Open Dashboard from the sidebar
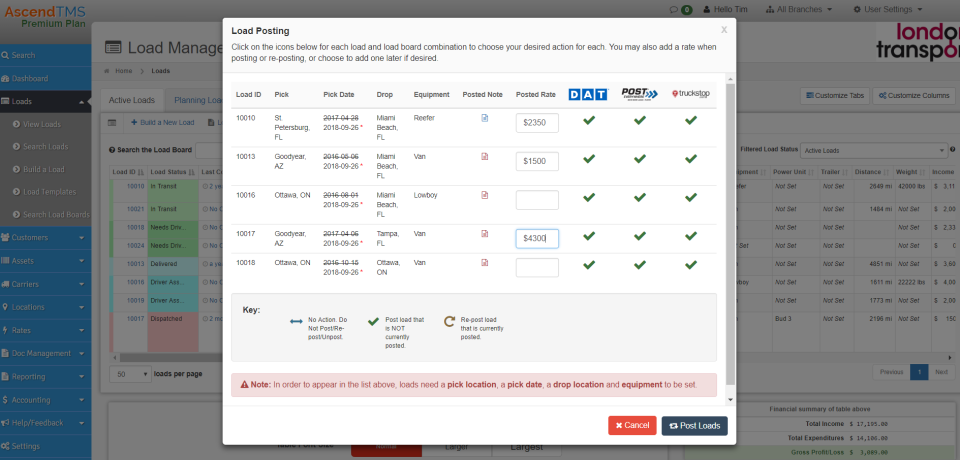 coord(45,78)
